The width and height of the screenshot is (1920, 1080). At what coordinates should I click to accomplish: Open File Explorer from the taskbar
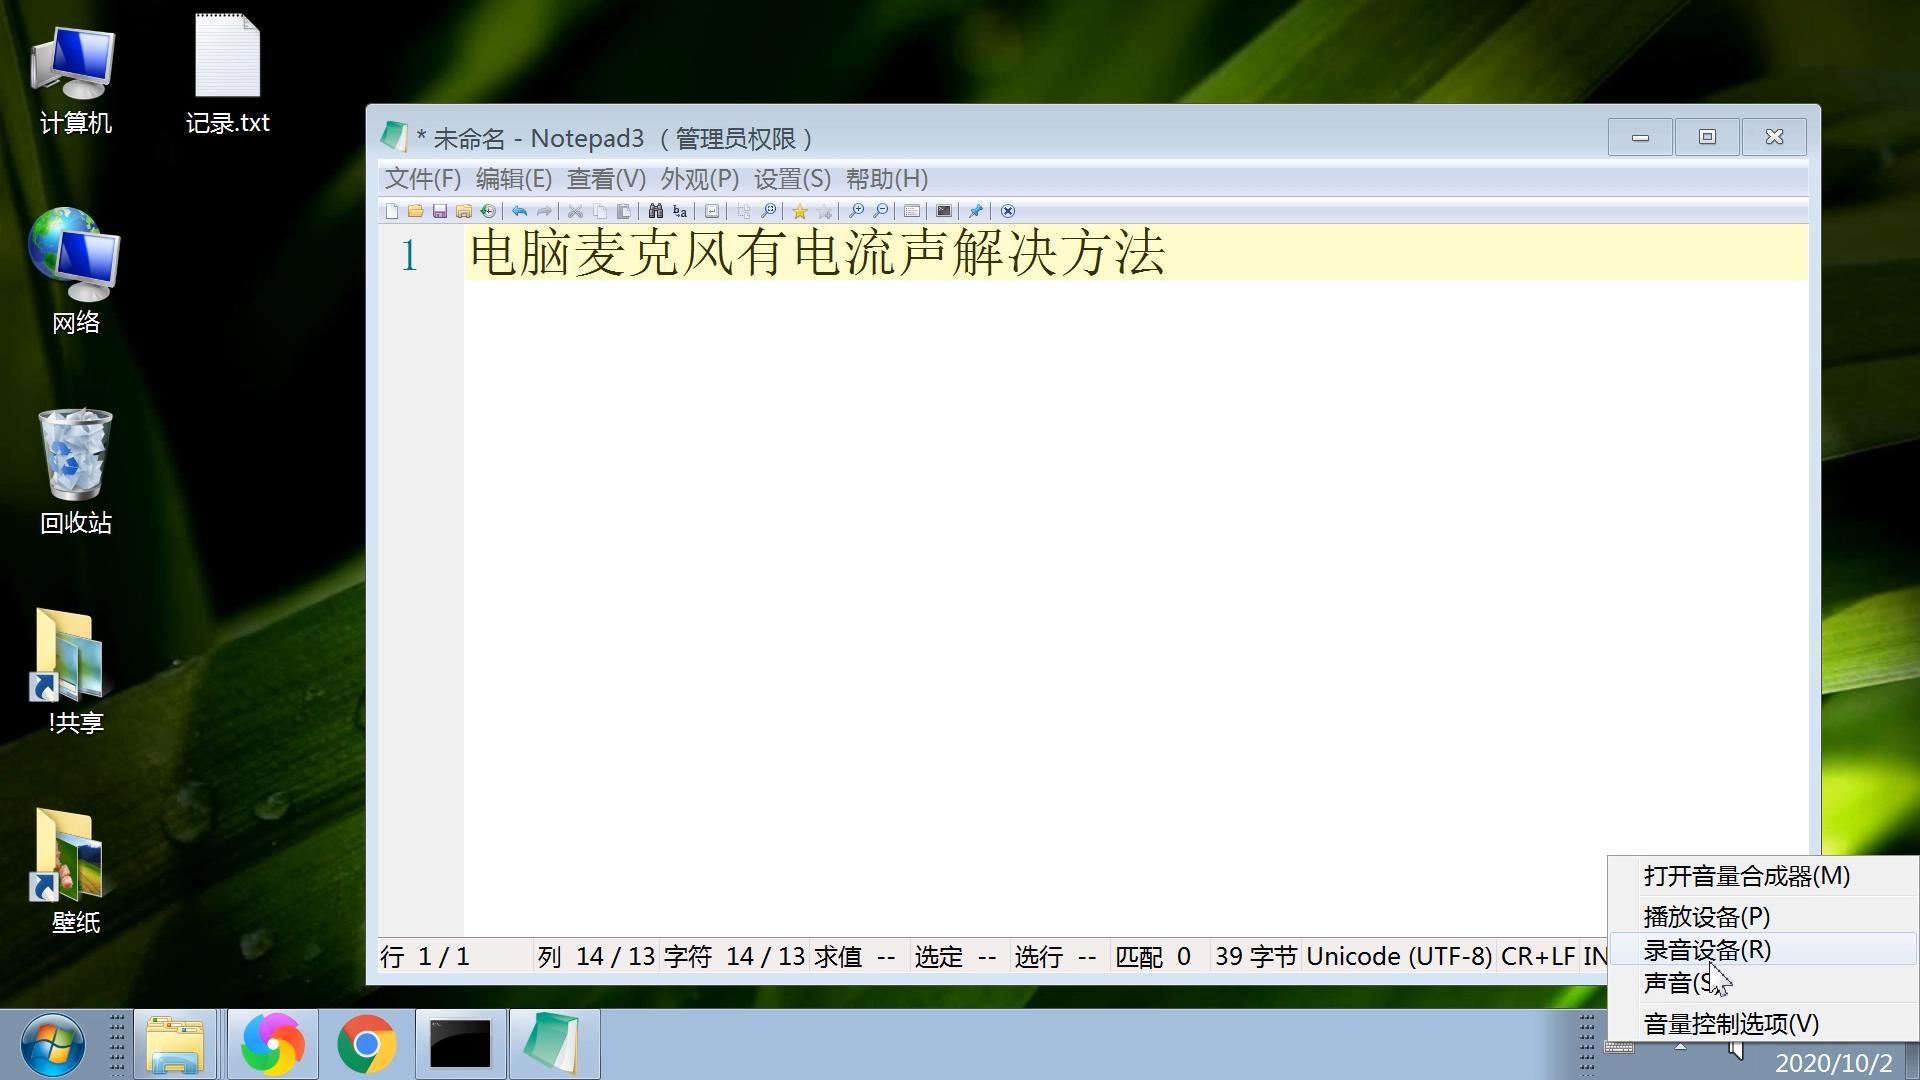coord(175,1045)
